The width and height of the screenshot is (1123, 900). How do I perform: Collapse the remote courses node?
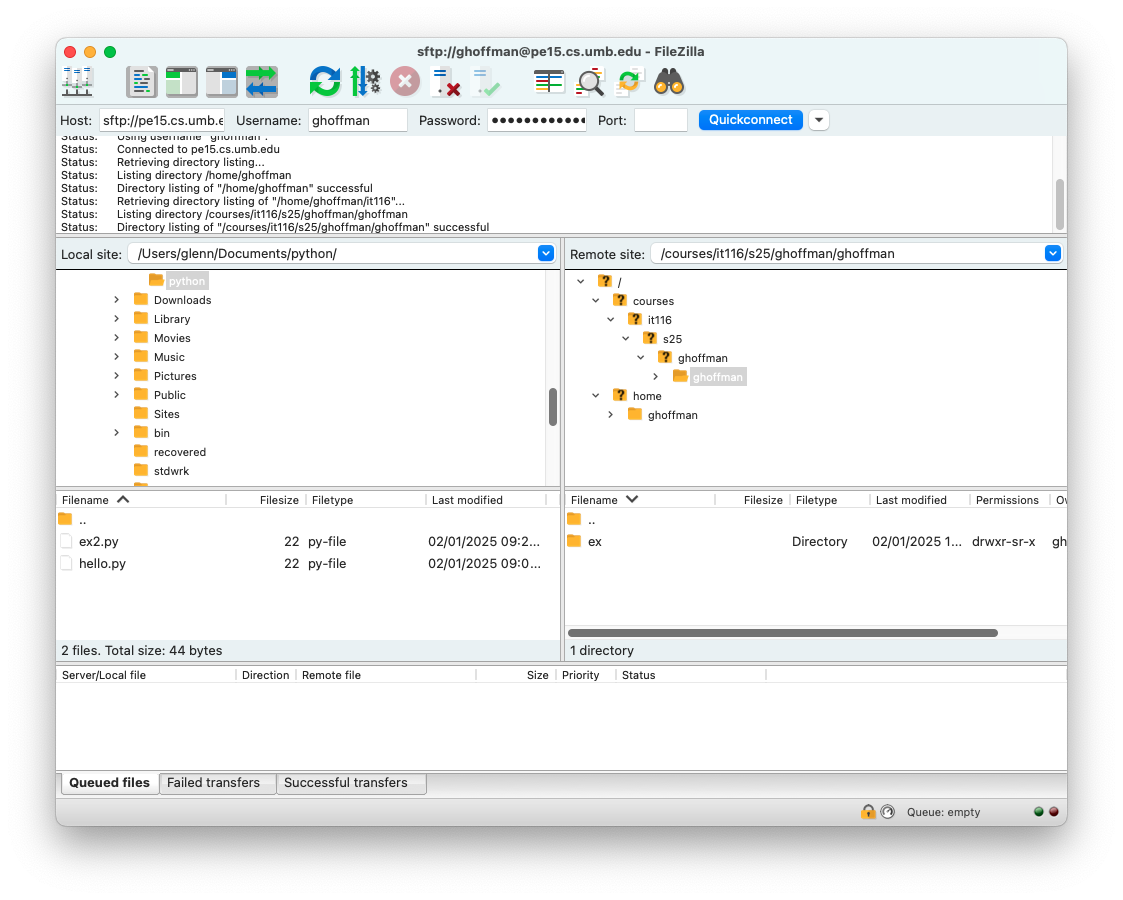coord(596,301)
